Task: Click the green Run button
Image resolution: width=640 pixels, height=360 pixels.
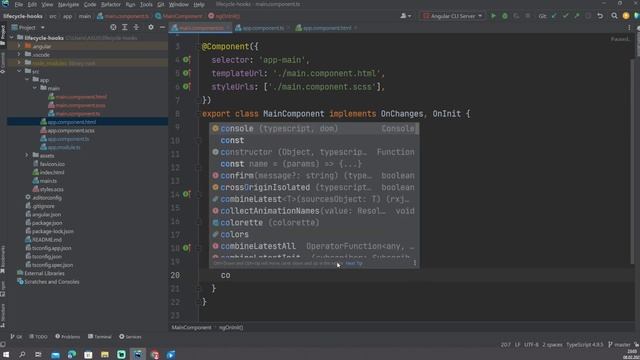Action: [x=493, y=16]
